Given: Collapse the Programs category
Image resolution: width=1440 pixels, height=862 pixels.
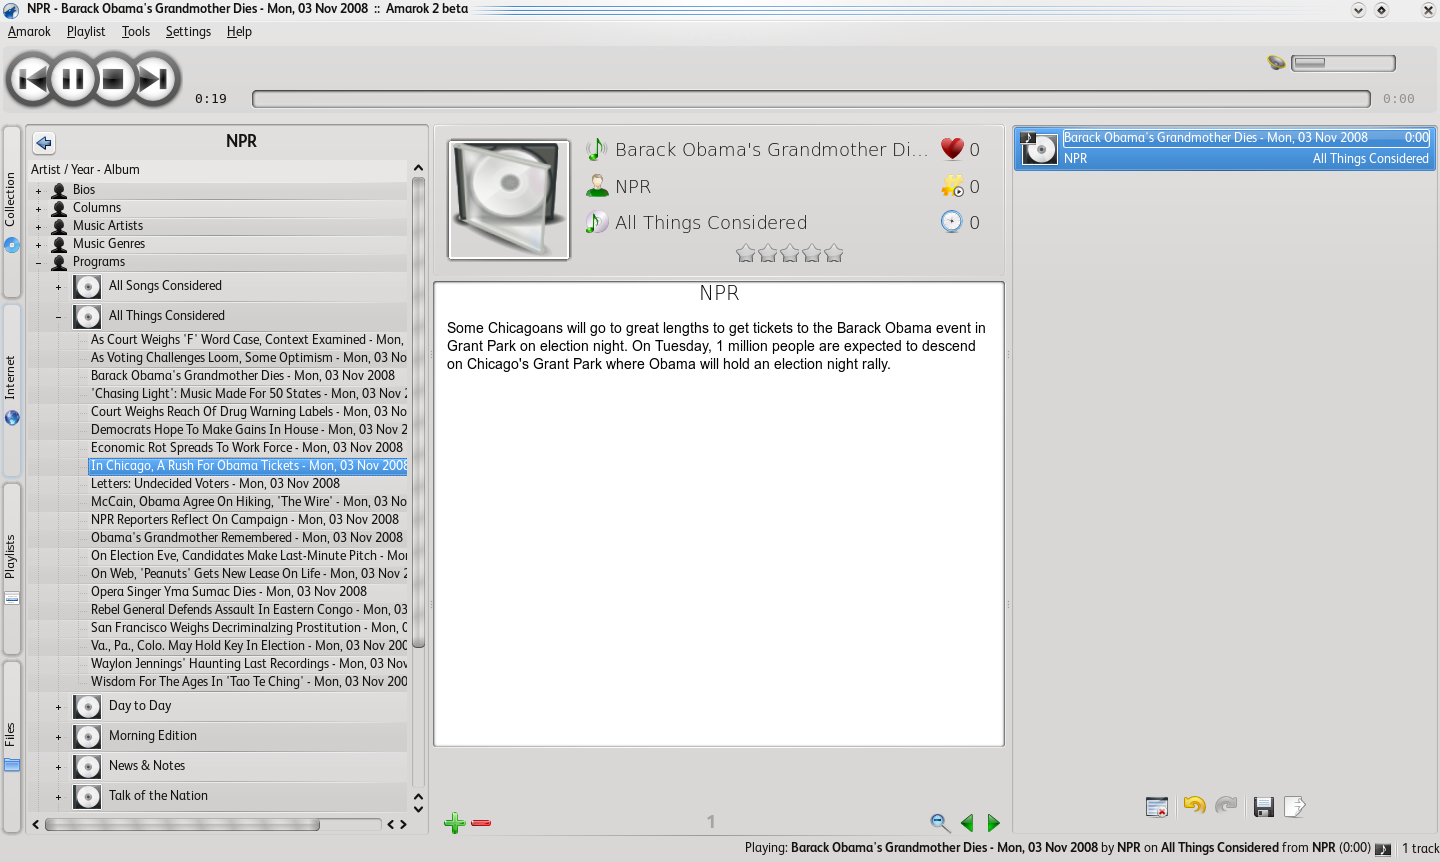Looking at the screenshot, I should [x=38, y=262].
